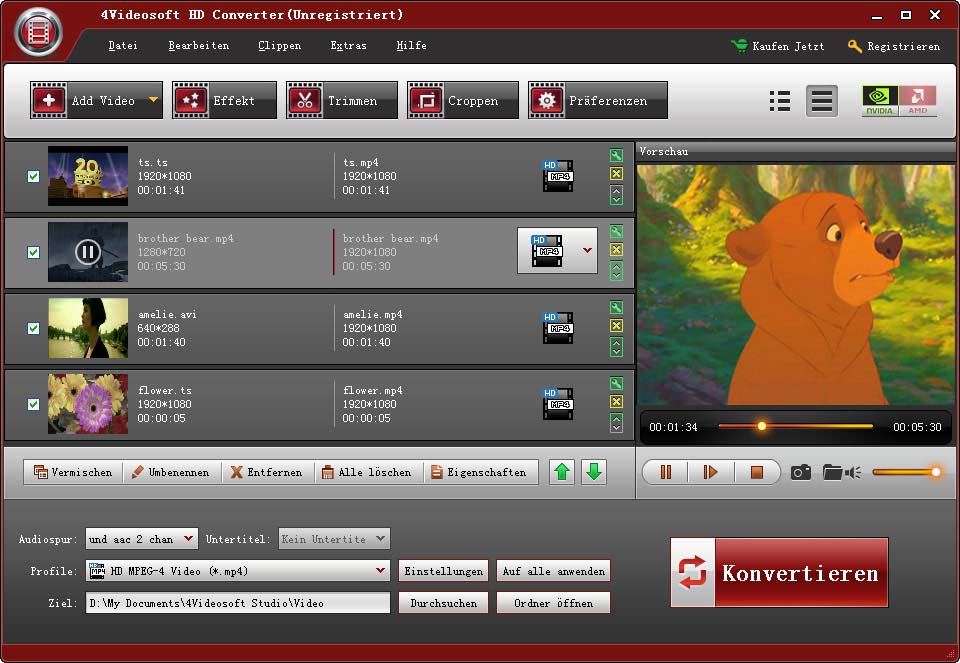Viewport: 960px width, 663px height.
Task: Click the Registrieren key link
Action: tap(894, 46)
